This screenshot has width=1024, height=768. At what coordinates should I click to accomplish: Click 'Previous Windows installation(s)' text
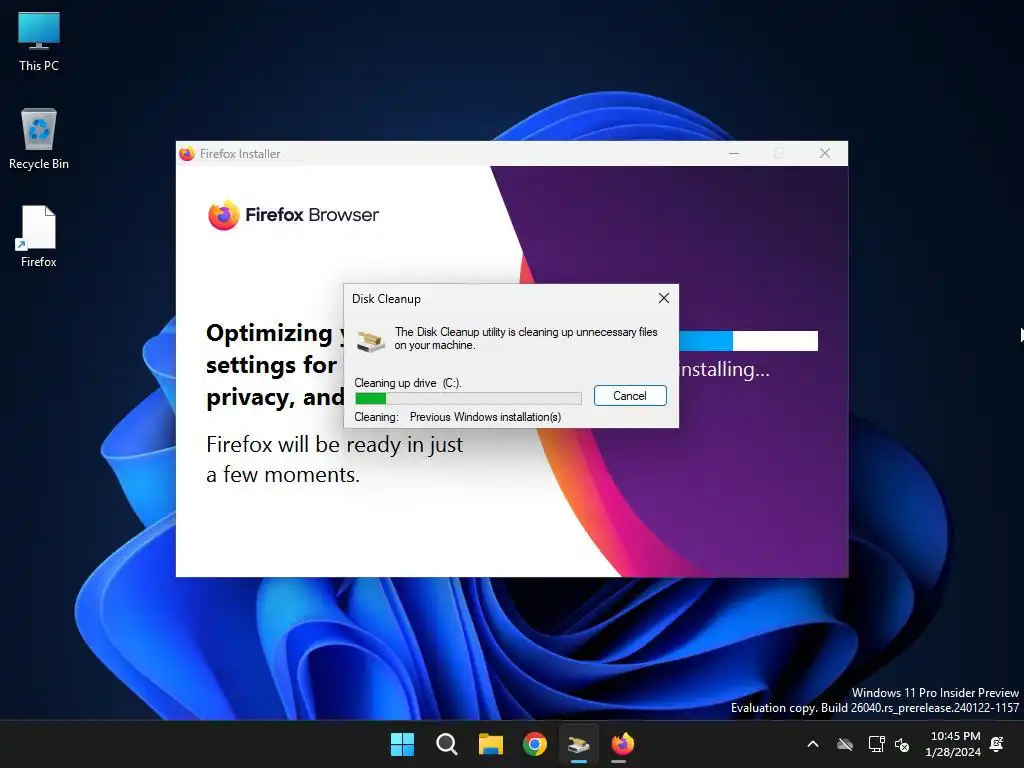click(x=485, y=417)
